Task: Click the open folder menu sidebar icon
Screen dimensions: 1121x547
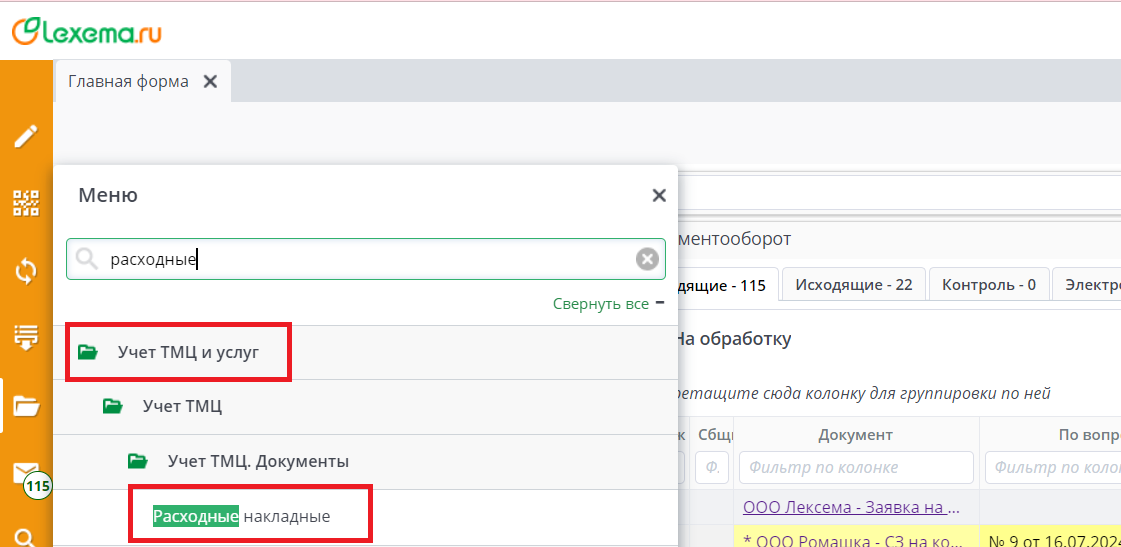Action: (26, 405)
